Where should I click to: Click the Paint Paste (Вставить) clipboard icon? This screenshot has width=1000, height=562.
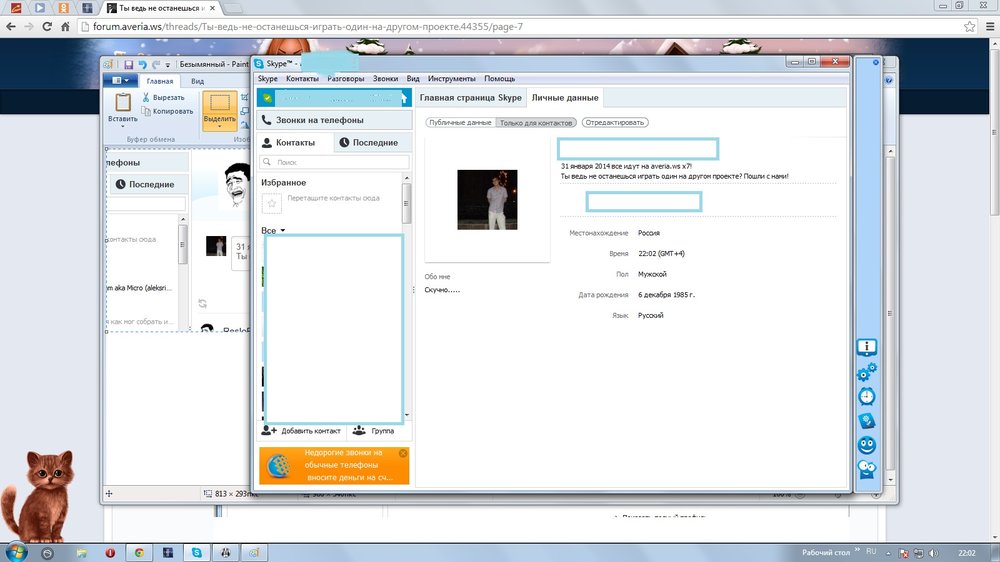click(123, 102)
